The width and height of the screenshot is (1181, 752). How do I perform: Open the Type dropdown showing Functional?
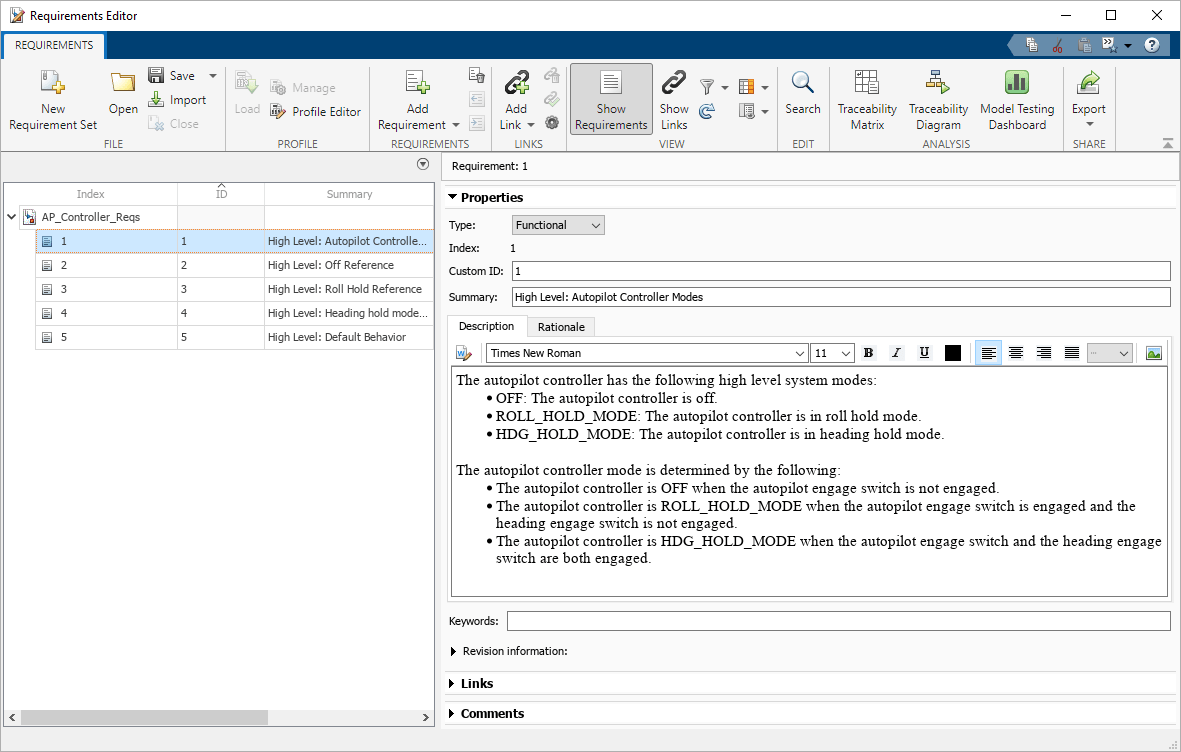click(557, 225)
